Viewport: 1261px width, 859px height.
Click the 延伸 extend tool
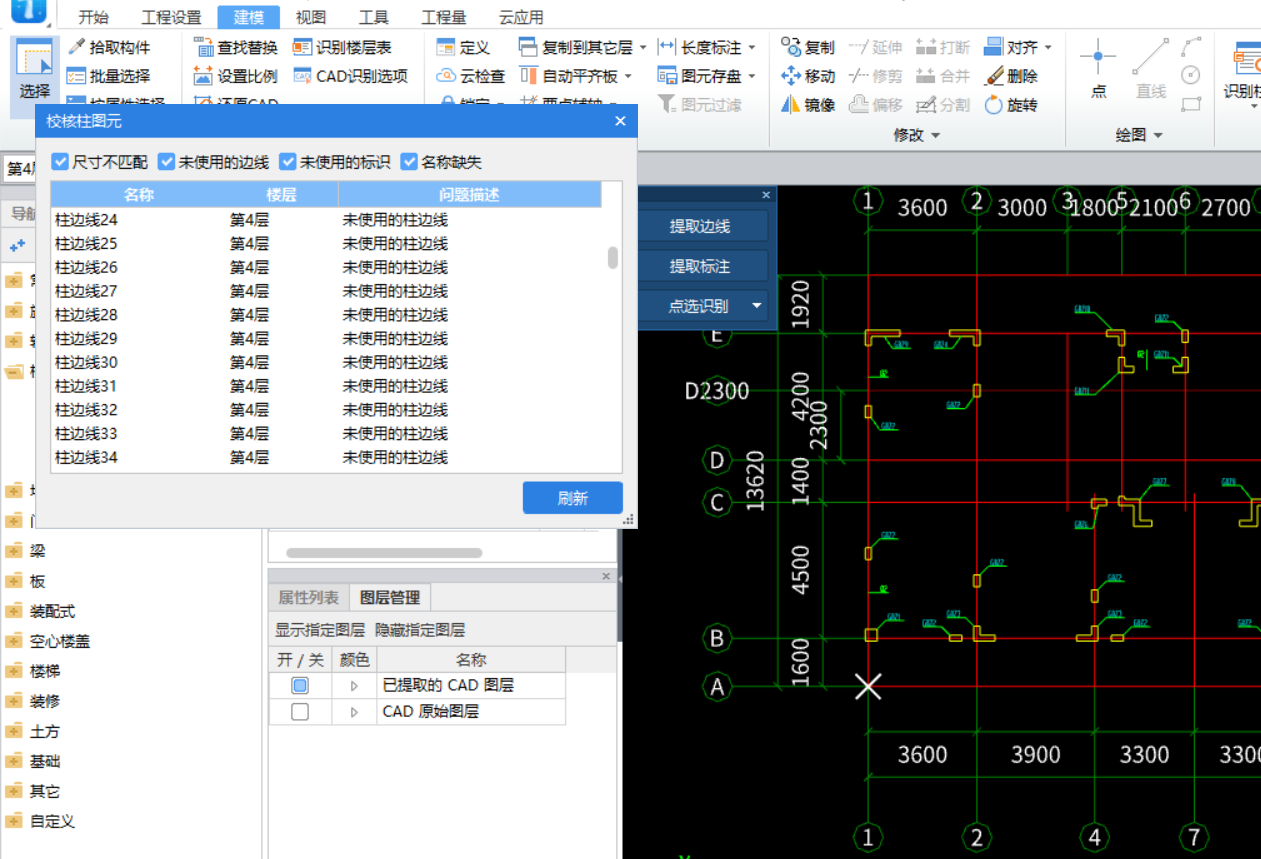(x=875, y=47)
